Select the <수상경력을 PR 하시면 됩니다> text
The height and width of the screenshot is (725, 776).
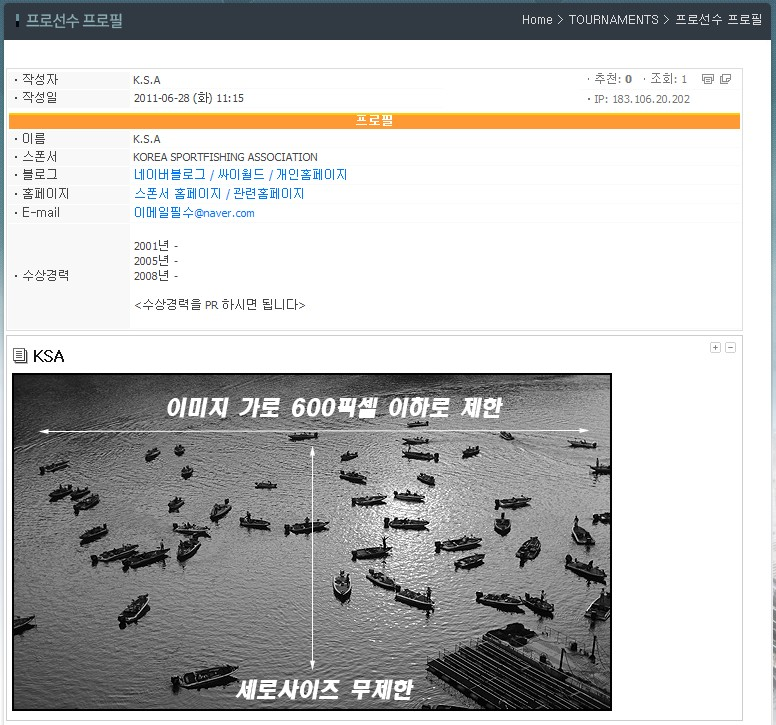point(220,304)
